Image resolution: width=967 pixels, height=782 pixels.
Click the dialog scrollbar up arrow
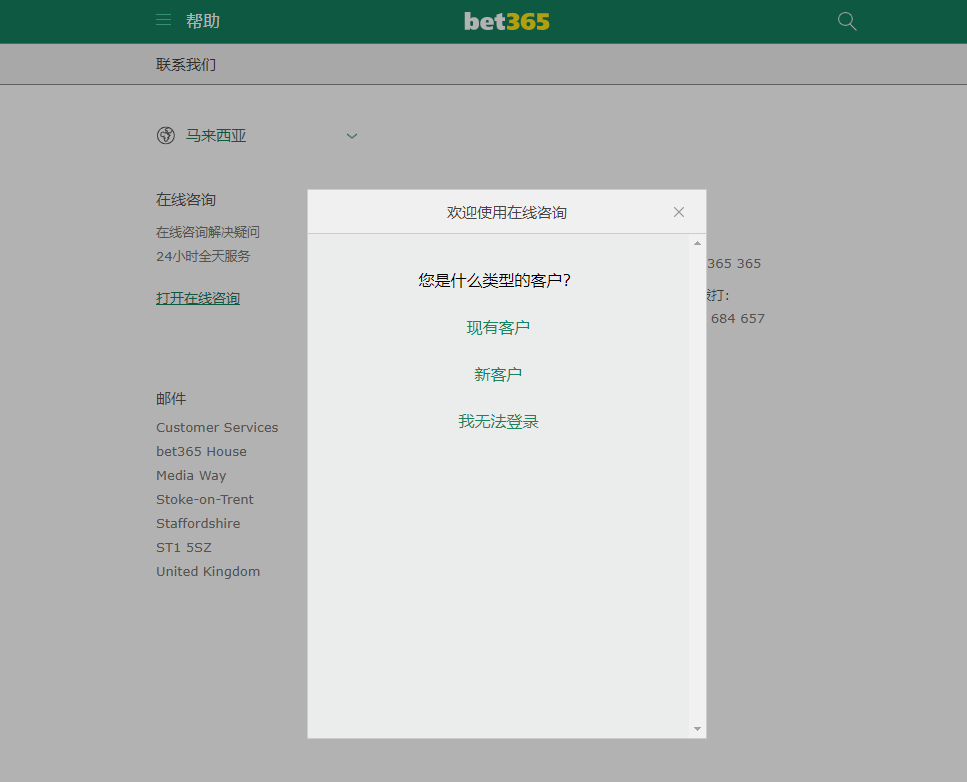click(x=697, y=241)
